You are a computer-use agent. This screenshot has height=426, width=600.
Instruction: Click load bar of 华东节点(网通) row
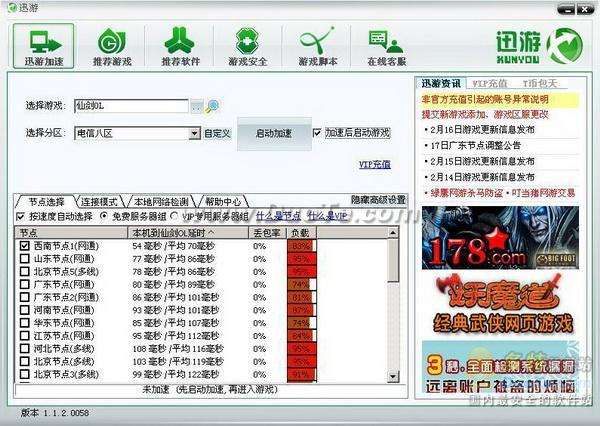[302, 323]
